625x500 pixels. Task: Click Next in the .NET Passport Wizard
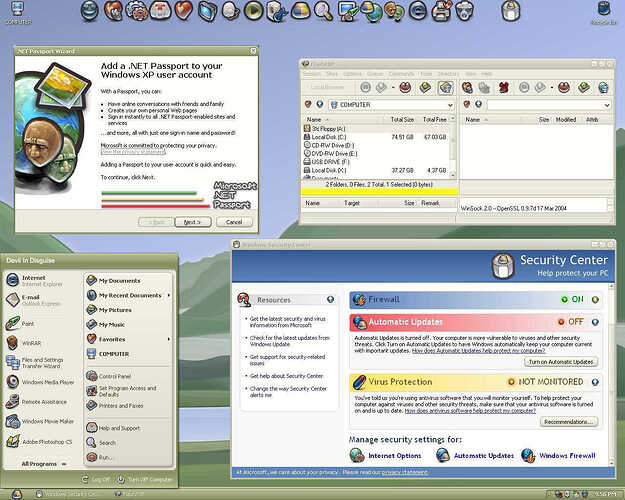pos(187,222)
